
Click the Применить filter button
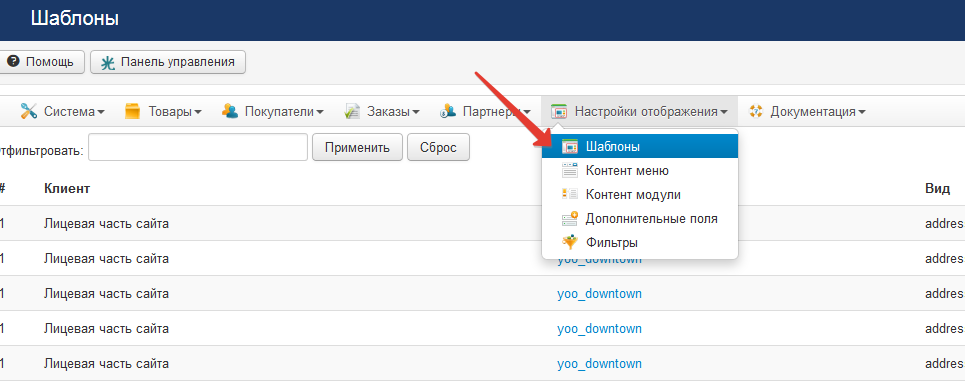(357, 148)
